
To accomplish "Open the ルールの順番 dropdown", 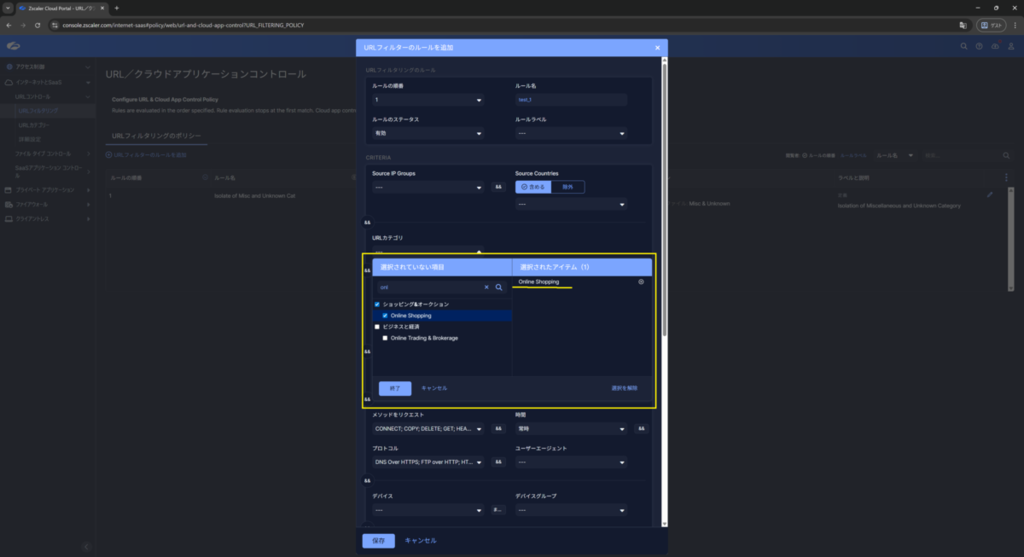I will tap(428, 100).
